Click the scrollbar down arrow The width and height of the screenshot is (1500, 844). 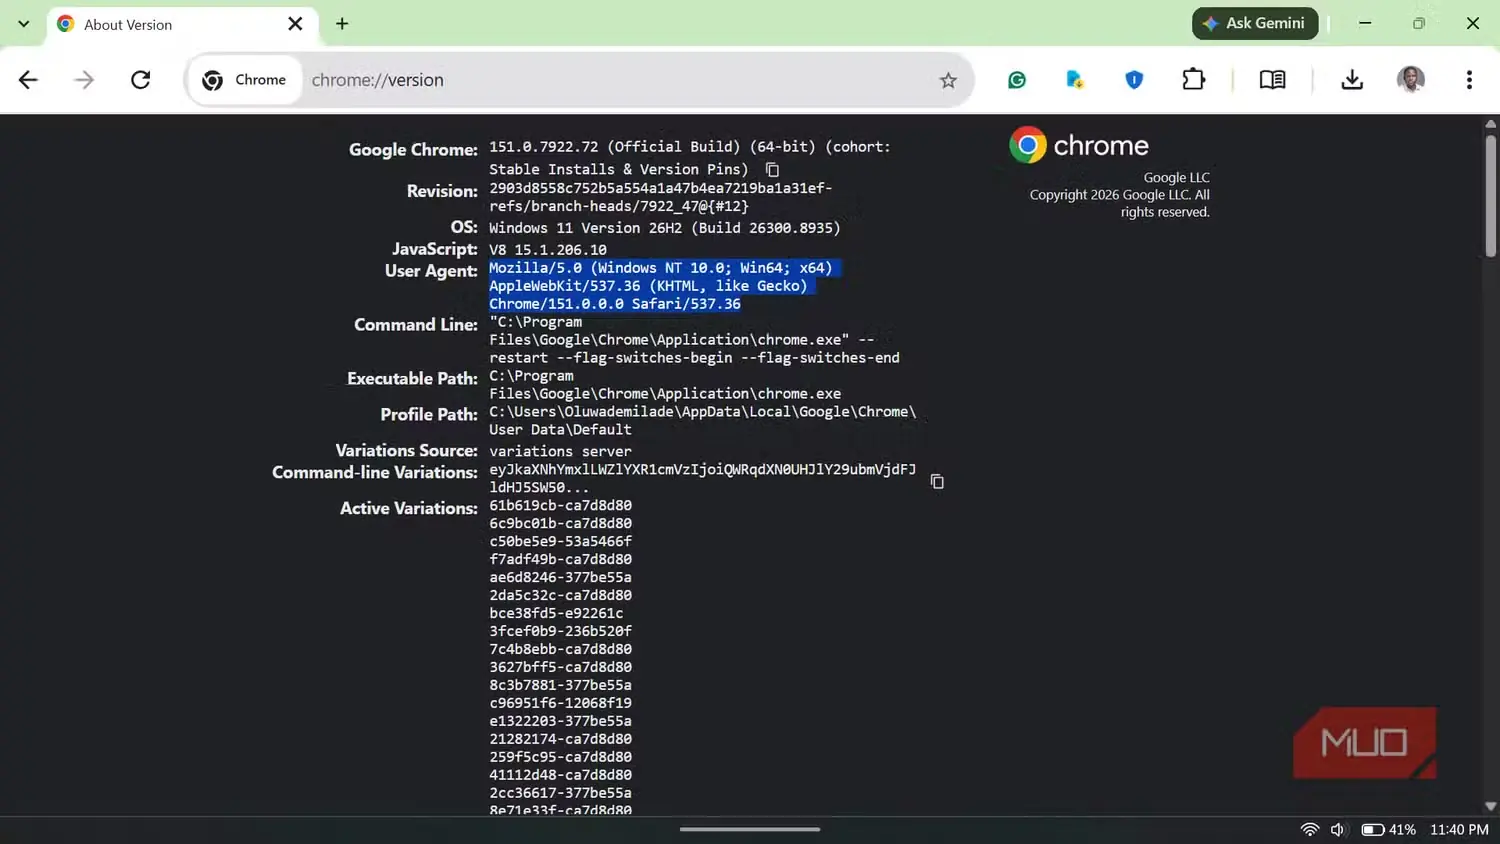tap(1491, 806)
